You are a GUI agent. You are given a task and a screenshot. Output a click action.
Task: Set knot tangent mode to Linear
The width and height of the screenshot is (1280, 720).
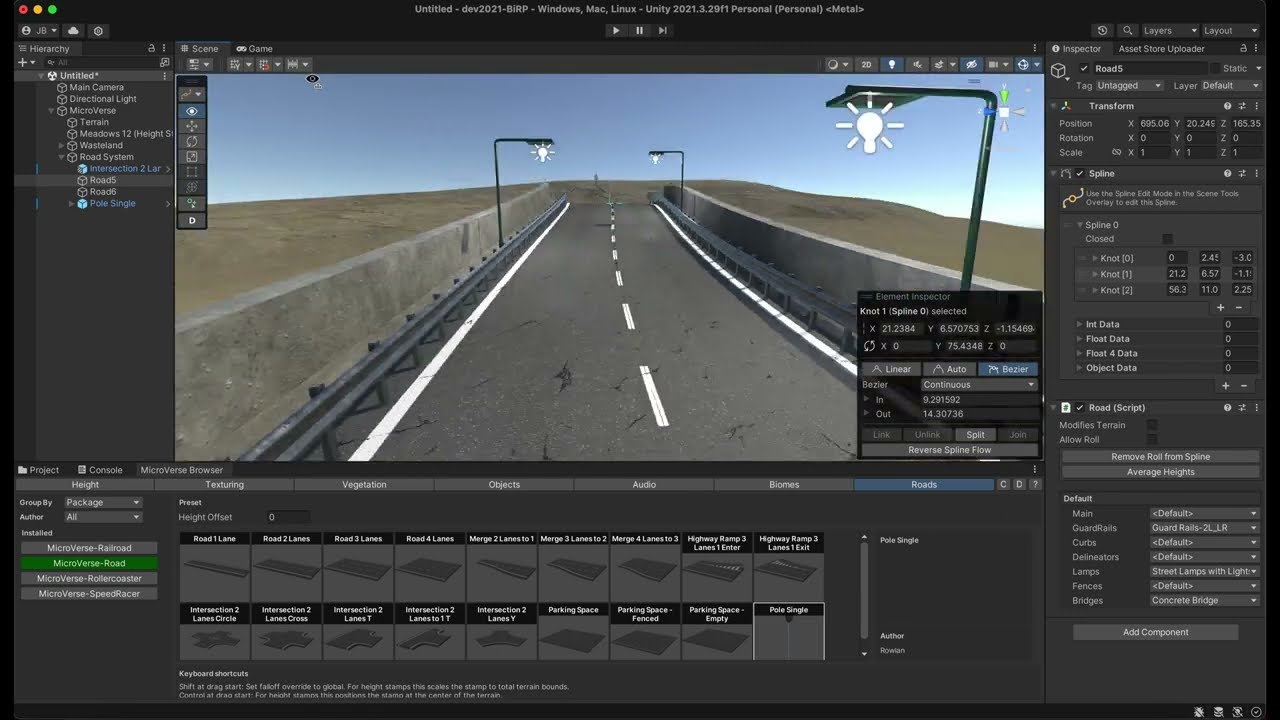click(x=890, y=369)
